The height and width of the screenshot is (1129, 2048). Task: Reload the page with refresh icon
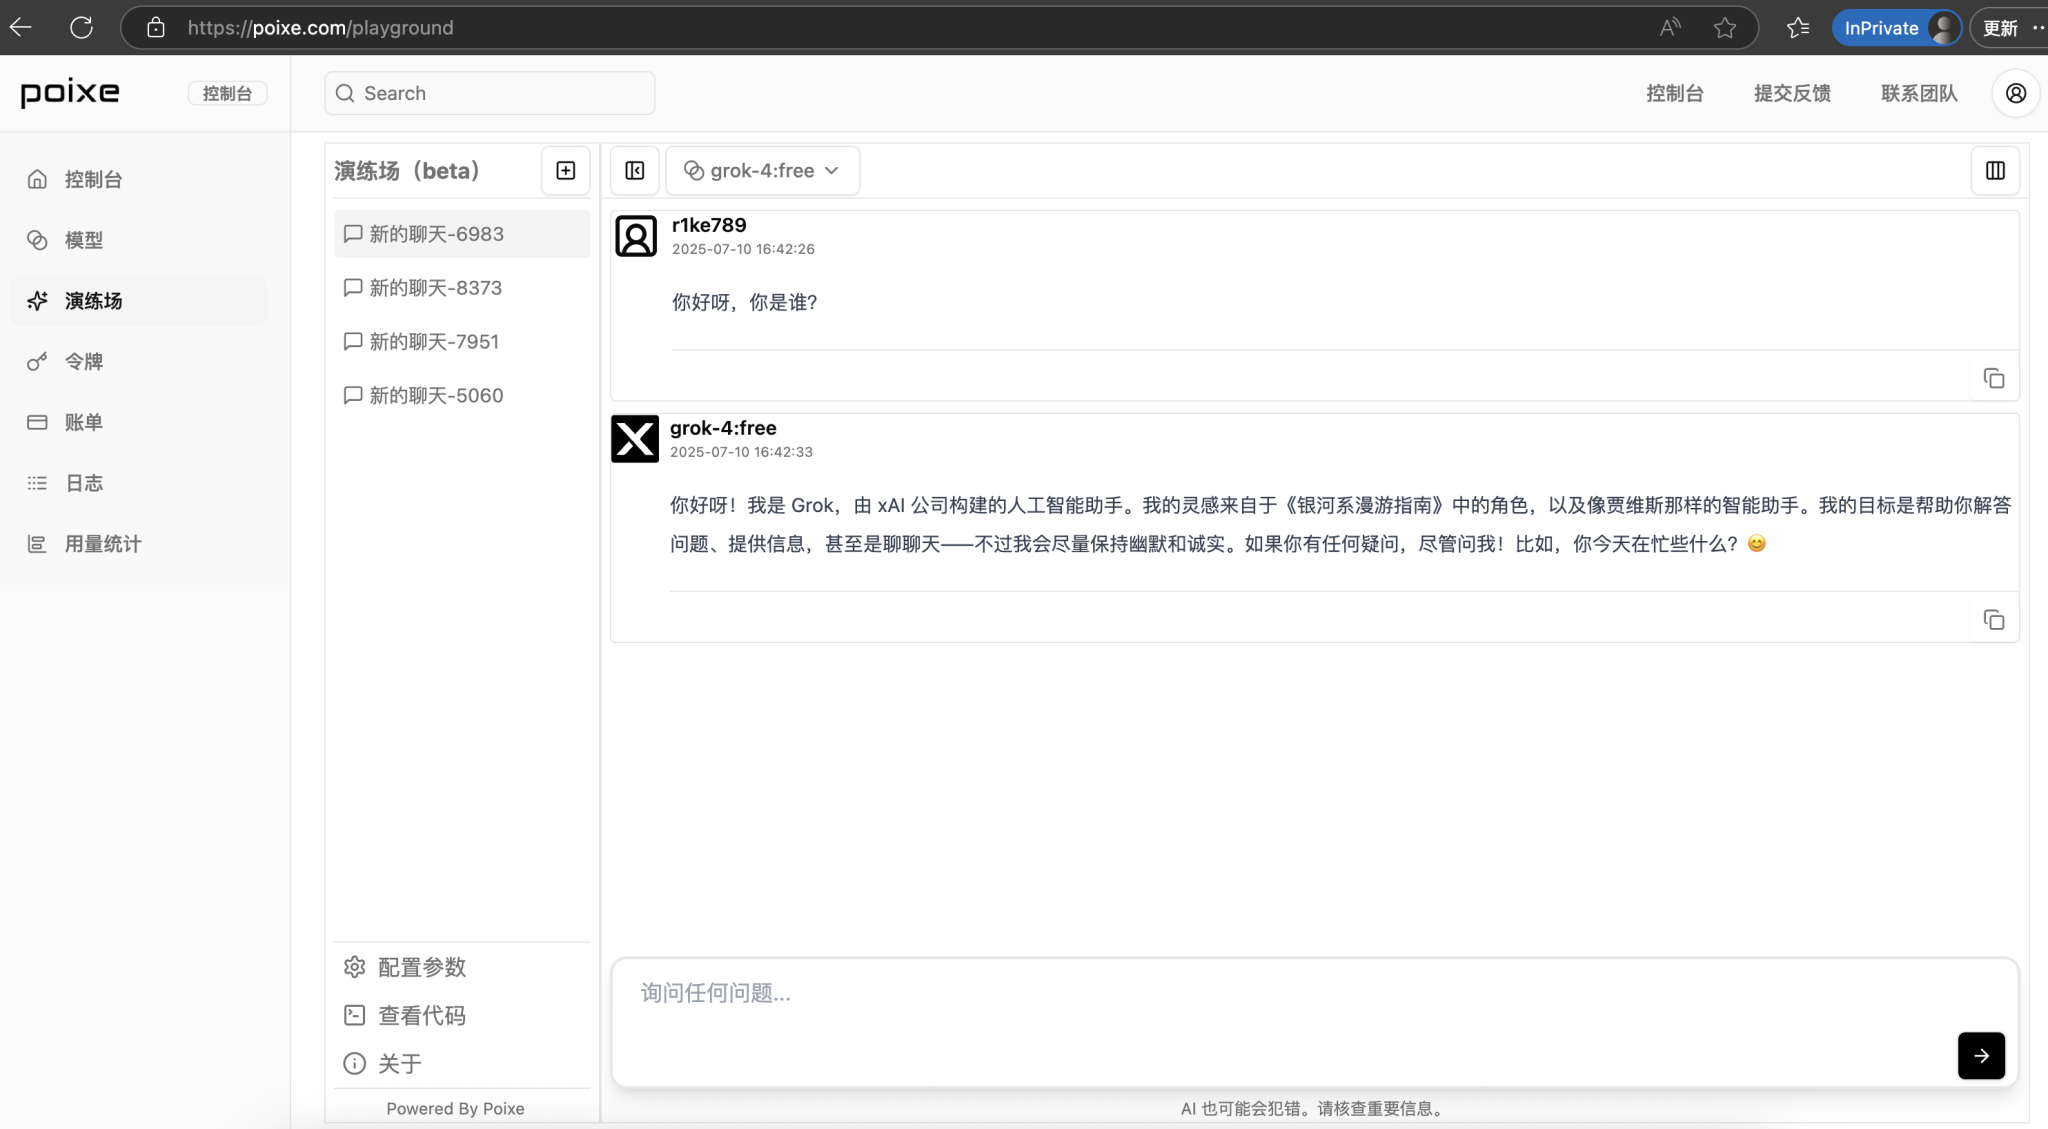click(82, 27)
